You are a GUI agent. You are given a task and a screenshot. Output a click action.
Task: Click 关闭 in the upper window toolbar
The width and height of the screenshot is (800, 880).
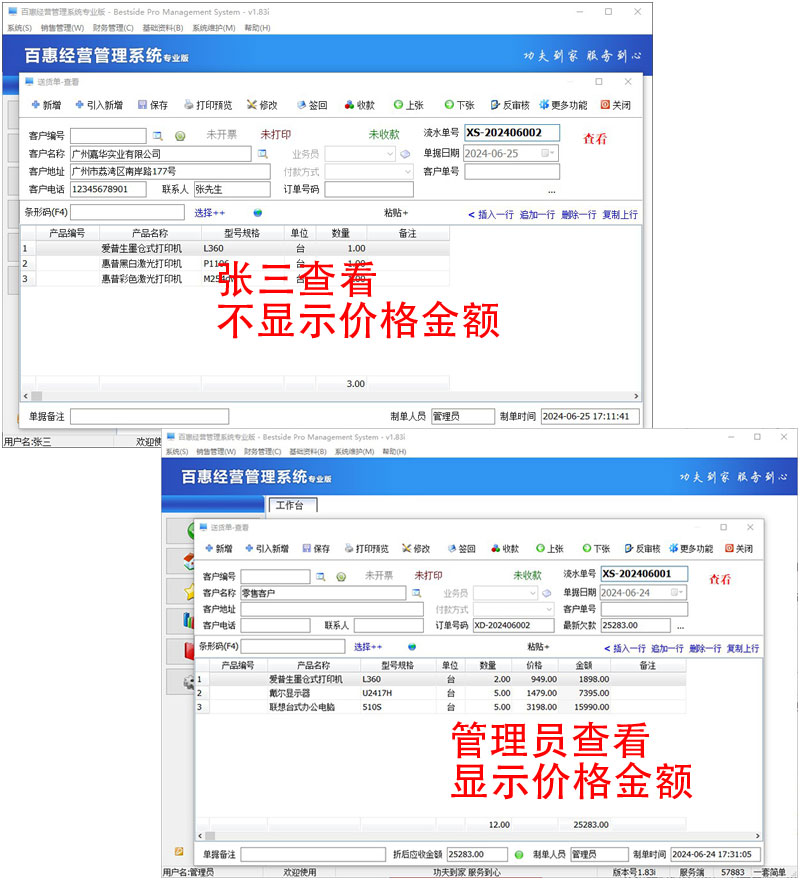[615, 105]
